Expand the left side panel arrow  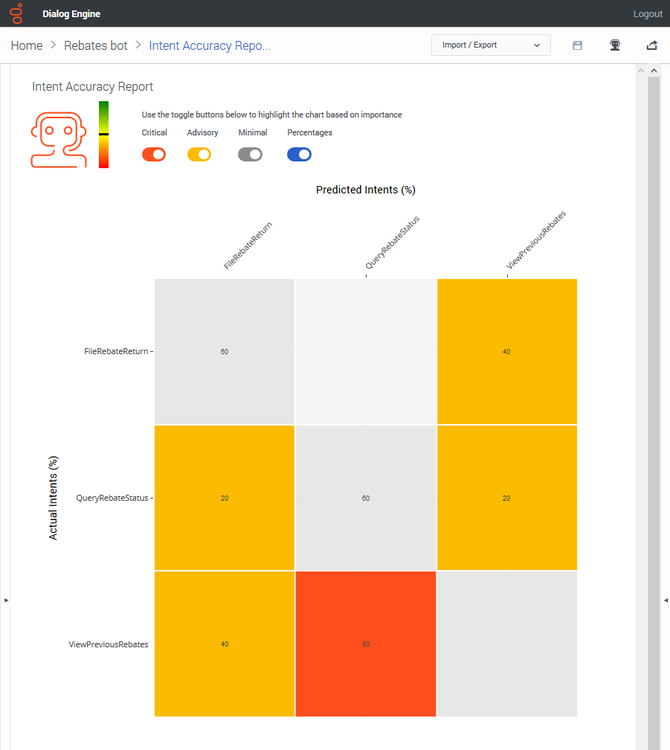click(6, 600)
